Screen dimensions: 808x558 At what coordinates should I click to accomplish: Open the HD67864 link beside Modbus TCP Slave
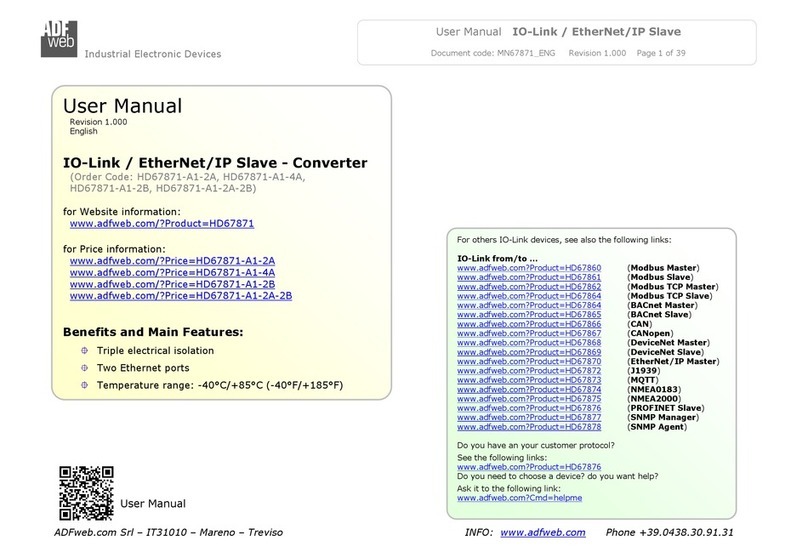(x=529, y=296)
